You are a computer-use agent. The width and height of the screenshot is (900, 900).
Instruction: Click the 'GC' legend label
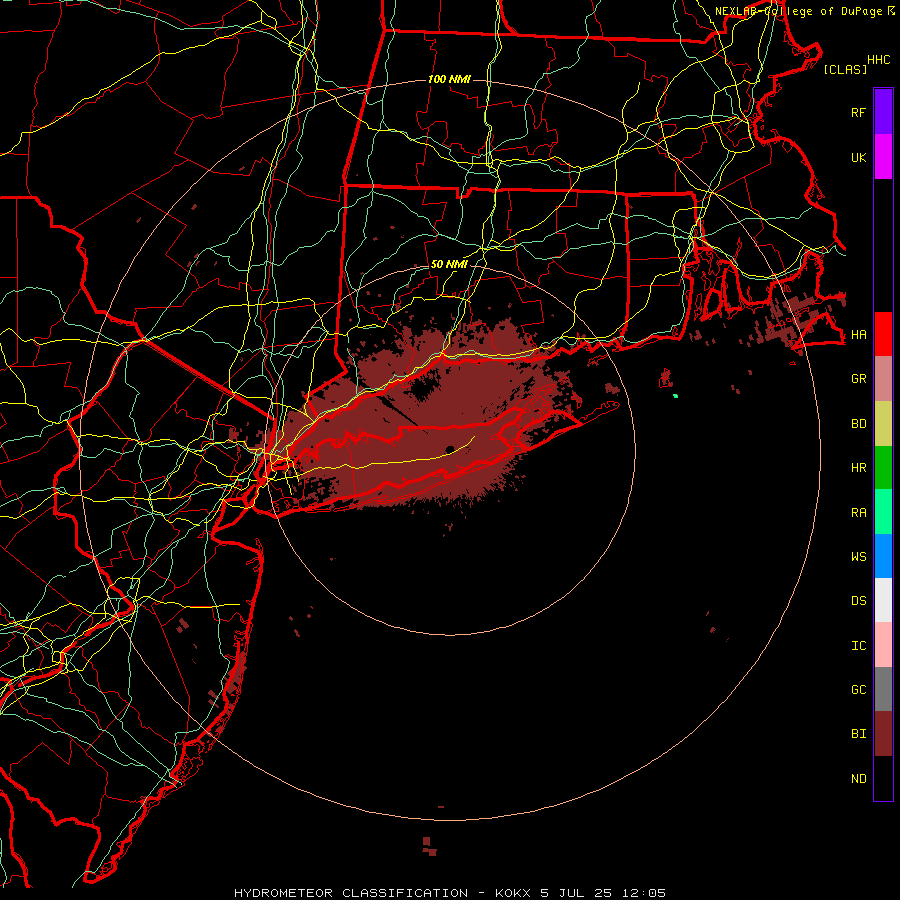coord(859,690)
